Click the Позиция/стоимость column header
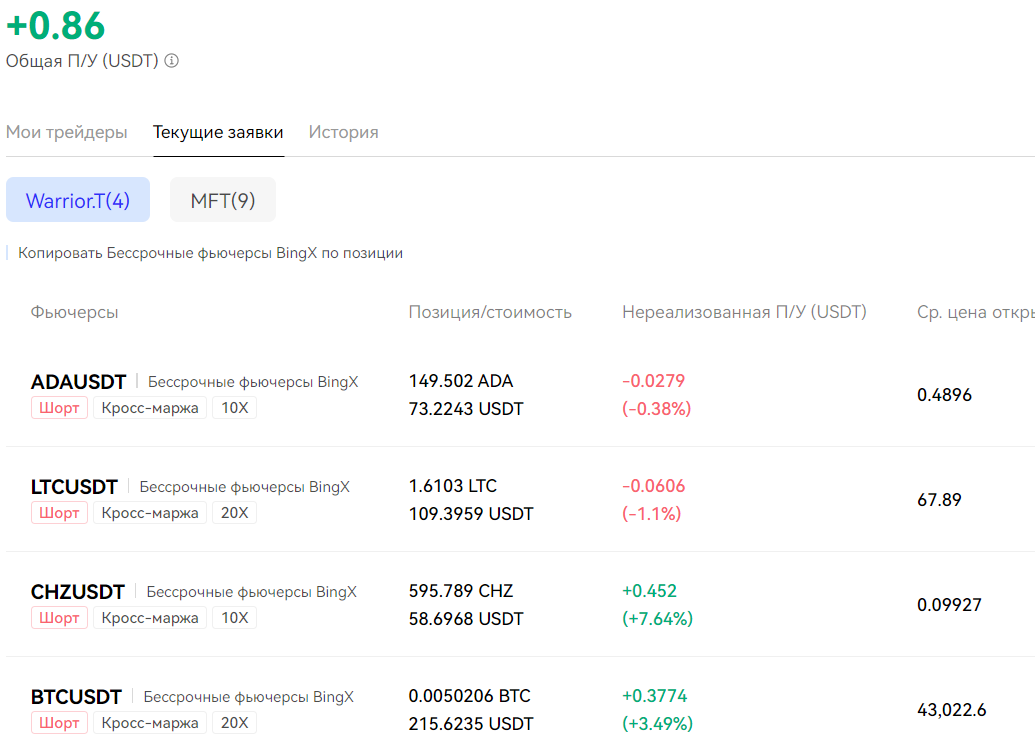The width and height of the screenshot is (1035, 737). (x=490, y=312)
